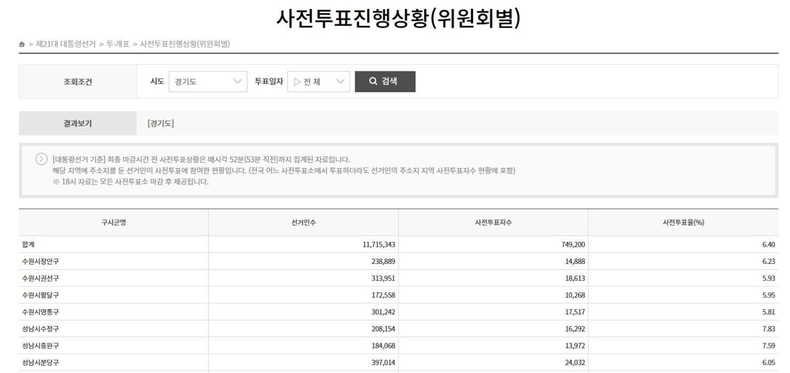This screenshot has width=790, height=373.
Task: Click turnout rate 6.05
Action: tap(769, 362)
